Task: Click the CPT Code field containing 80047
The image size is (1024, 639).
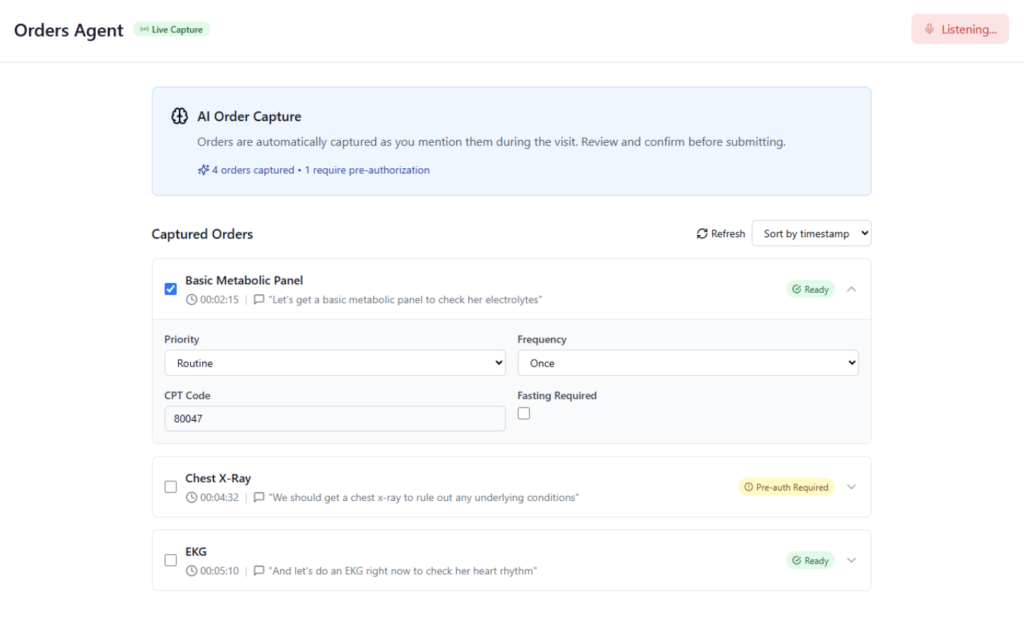Action: coord(335,419)
